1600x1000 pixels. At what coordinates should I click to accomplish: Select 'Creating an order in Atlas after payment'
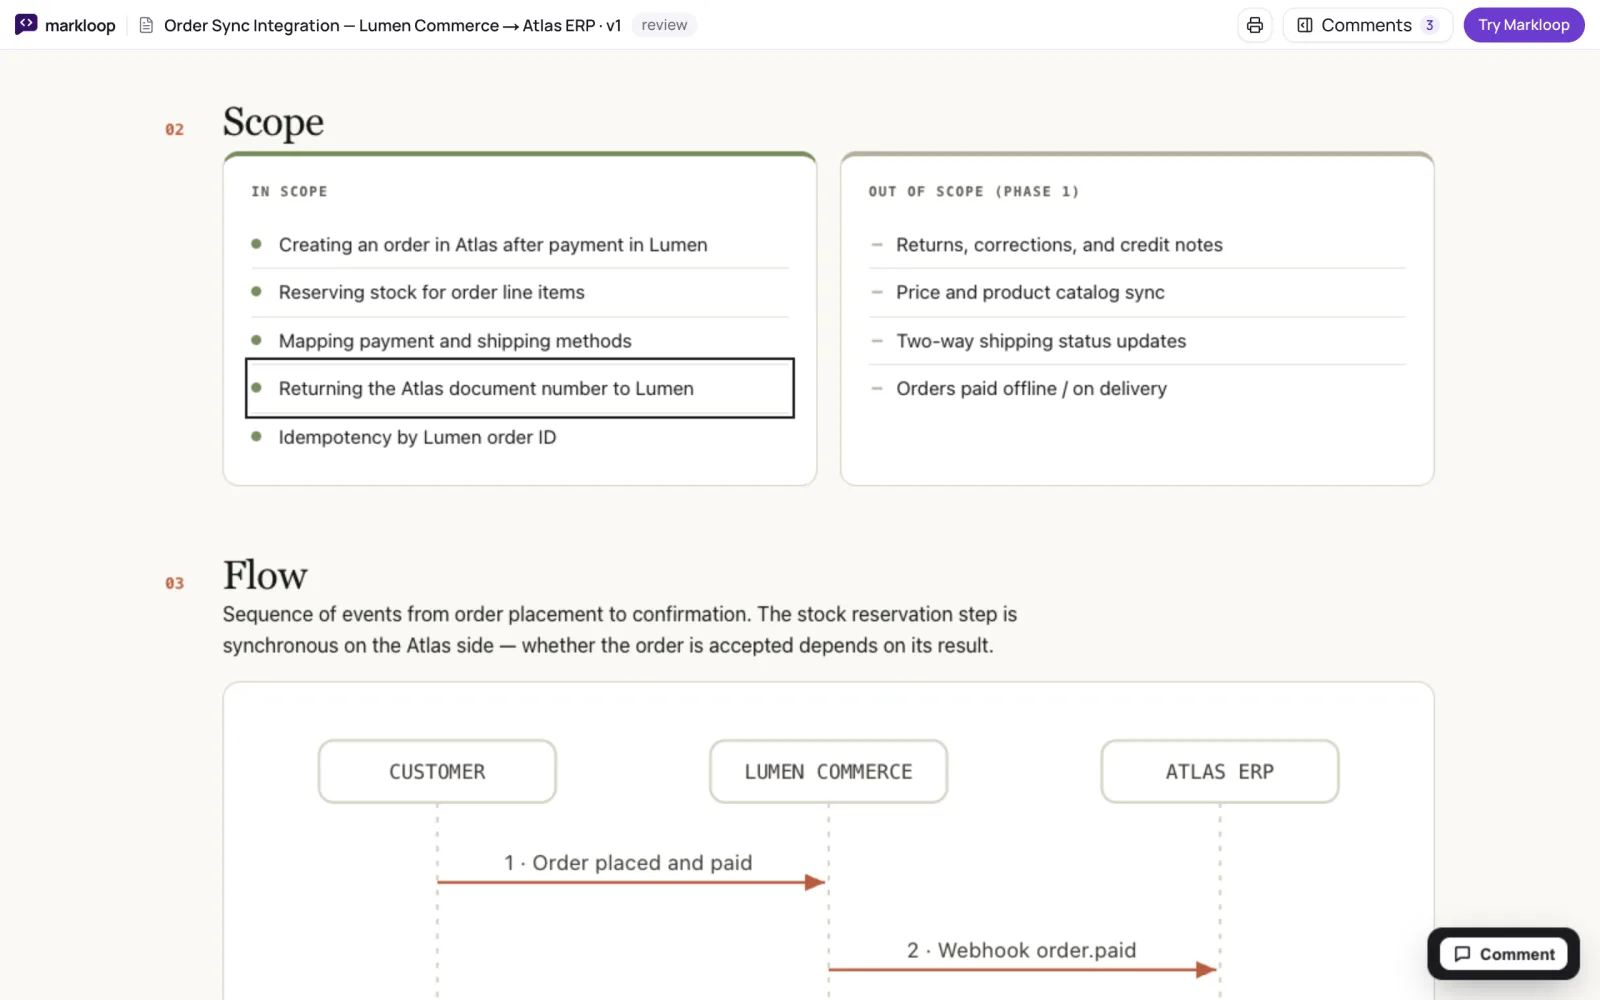[x=520, y=245]
